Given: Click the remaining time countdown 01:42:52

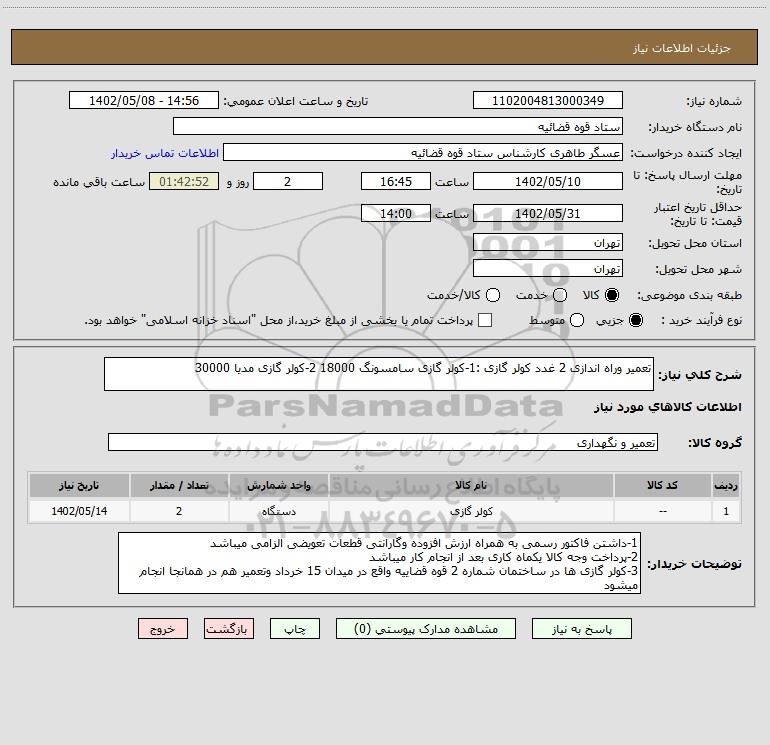Looking at the screenshot, I should click(x=184, y=181).
